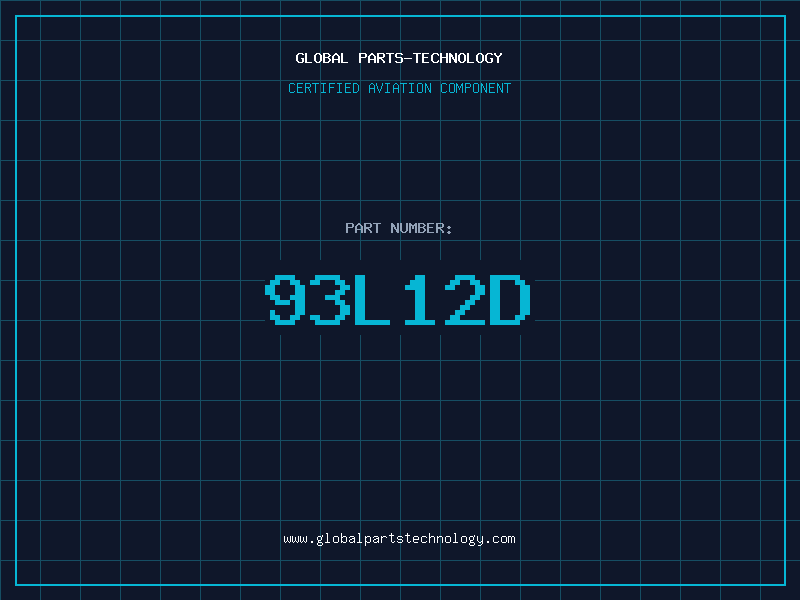This screenshot has height=600, width=800.
Task: Click the PART NUMBER: label
Action: (398, 228)
